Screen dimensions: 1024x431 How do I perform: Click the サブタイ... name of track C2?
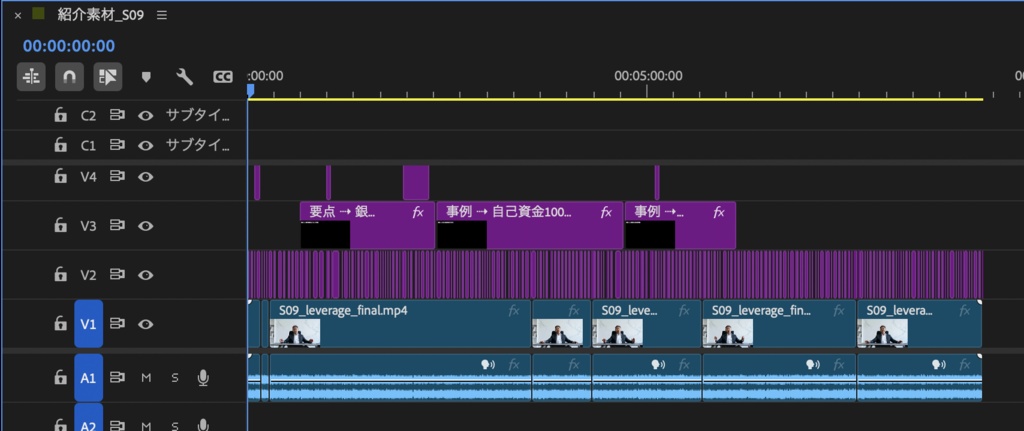click(197, 116)
